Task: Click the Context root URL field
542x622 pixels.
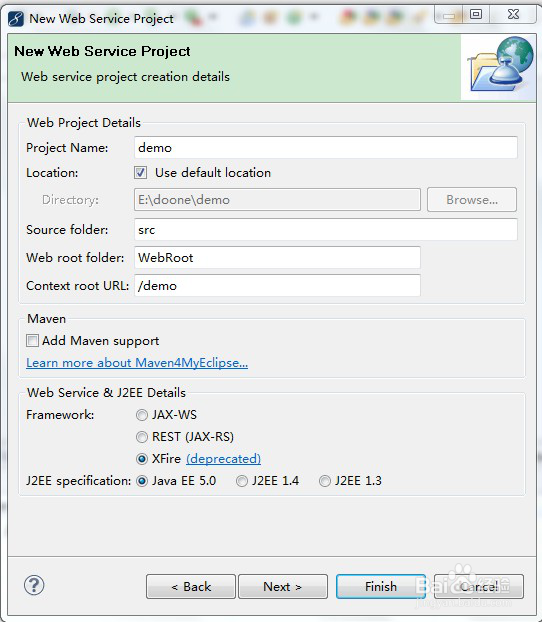Action: tap(277, 285)
